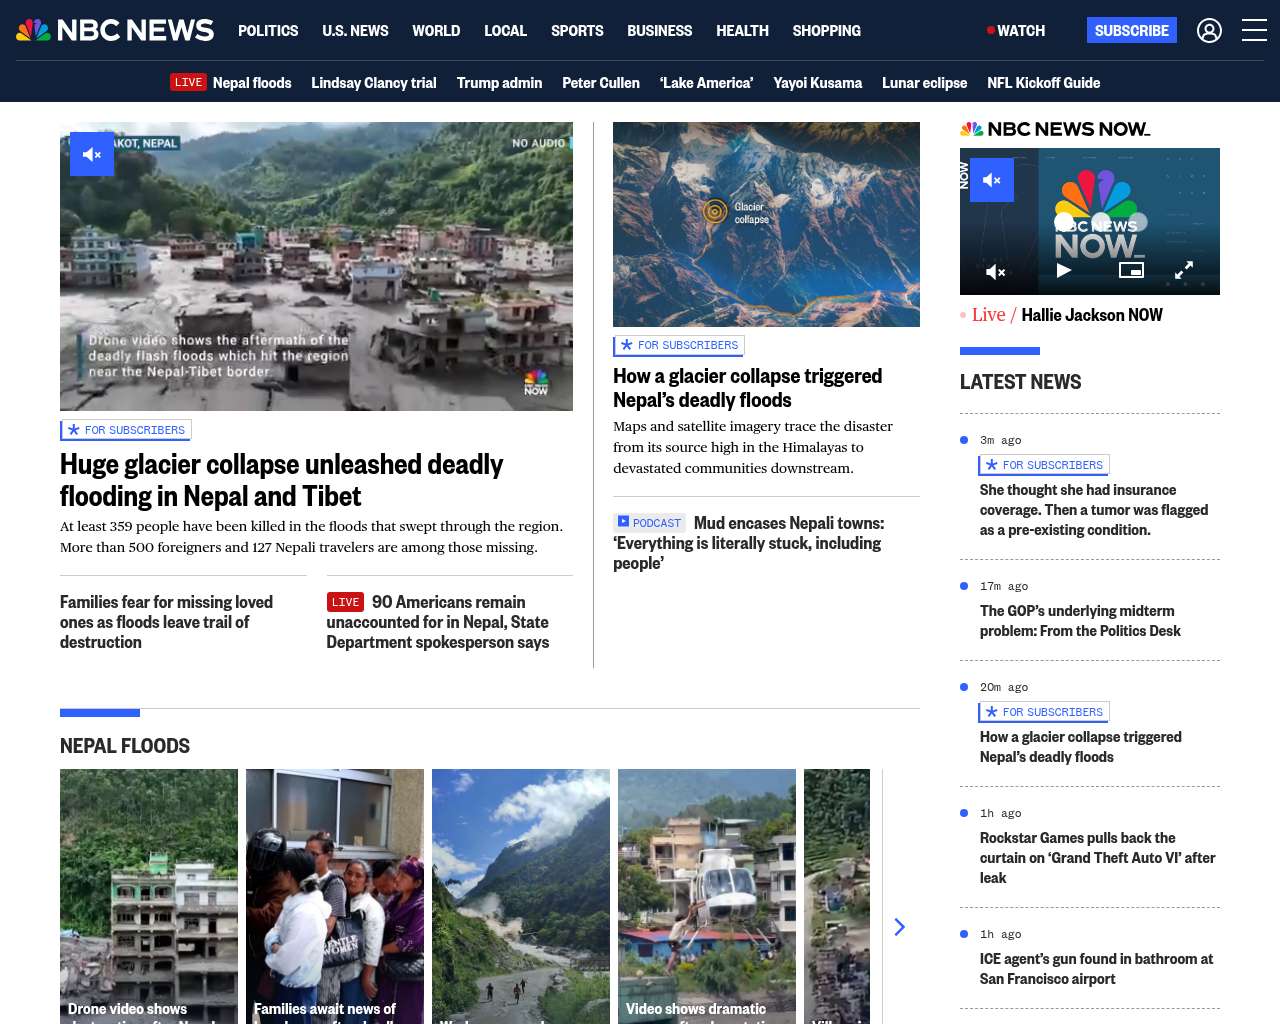Show next Nepal Floods carousel items

coord(899,927)
